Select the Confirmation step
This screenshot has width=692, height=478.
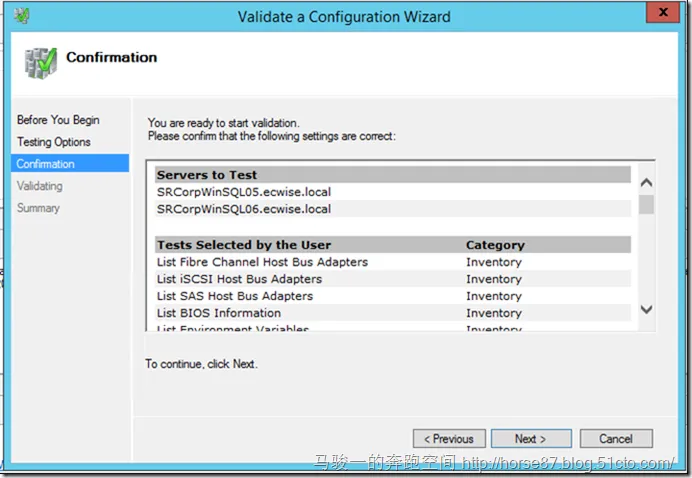pos(70,163)
